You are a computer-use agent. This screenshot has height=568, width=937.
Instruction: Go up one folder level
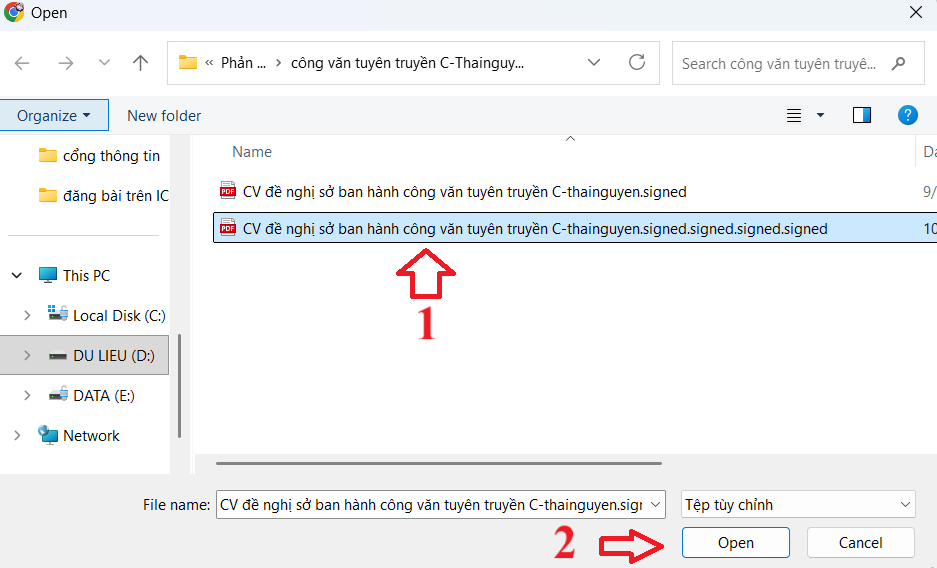(x=141, y=63)
